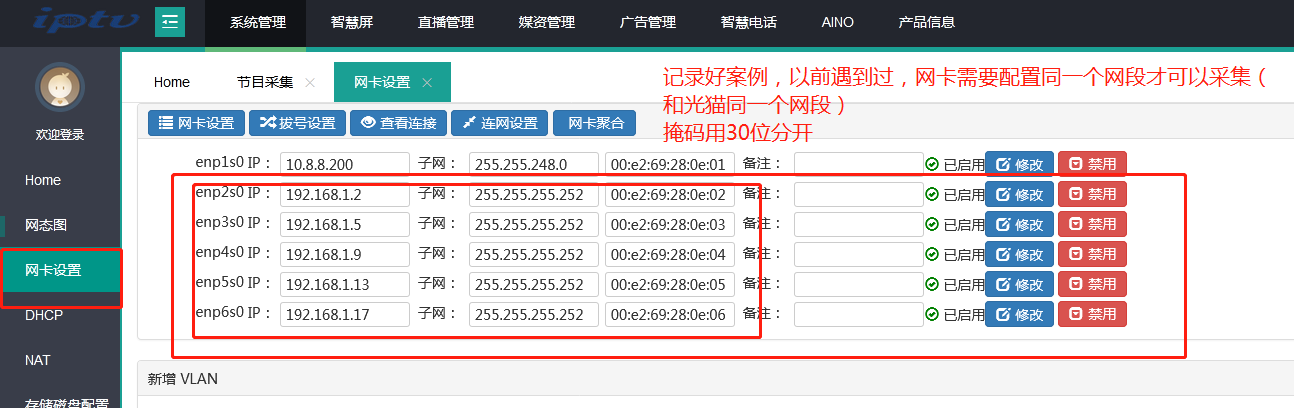Close the 节目采集 tab
Viewport: 1294px width, 408px height.
[310, 82]
